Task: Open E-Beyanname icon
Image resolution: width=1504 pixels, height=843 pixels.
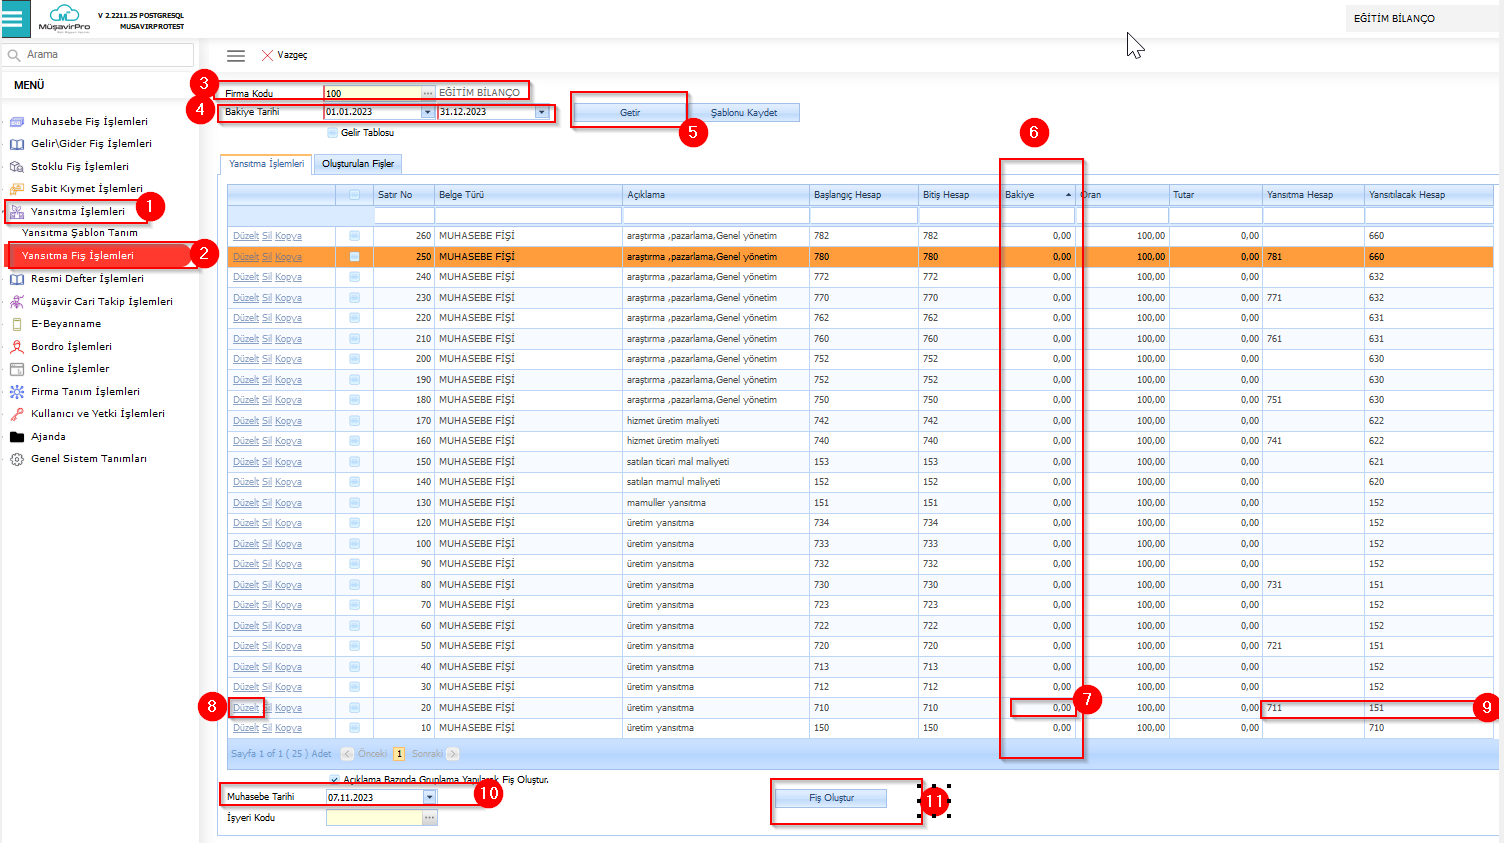Action: (17, 324)
